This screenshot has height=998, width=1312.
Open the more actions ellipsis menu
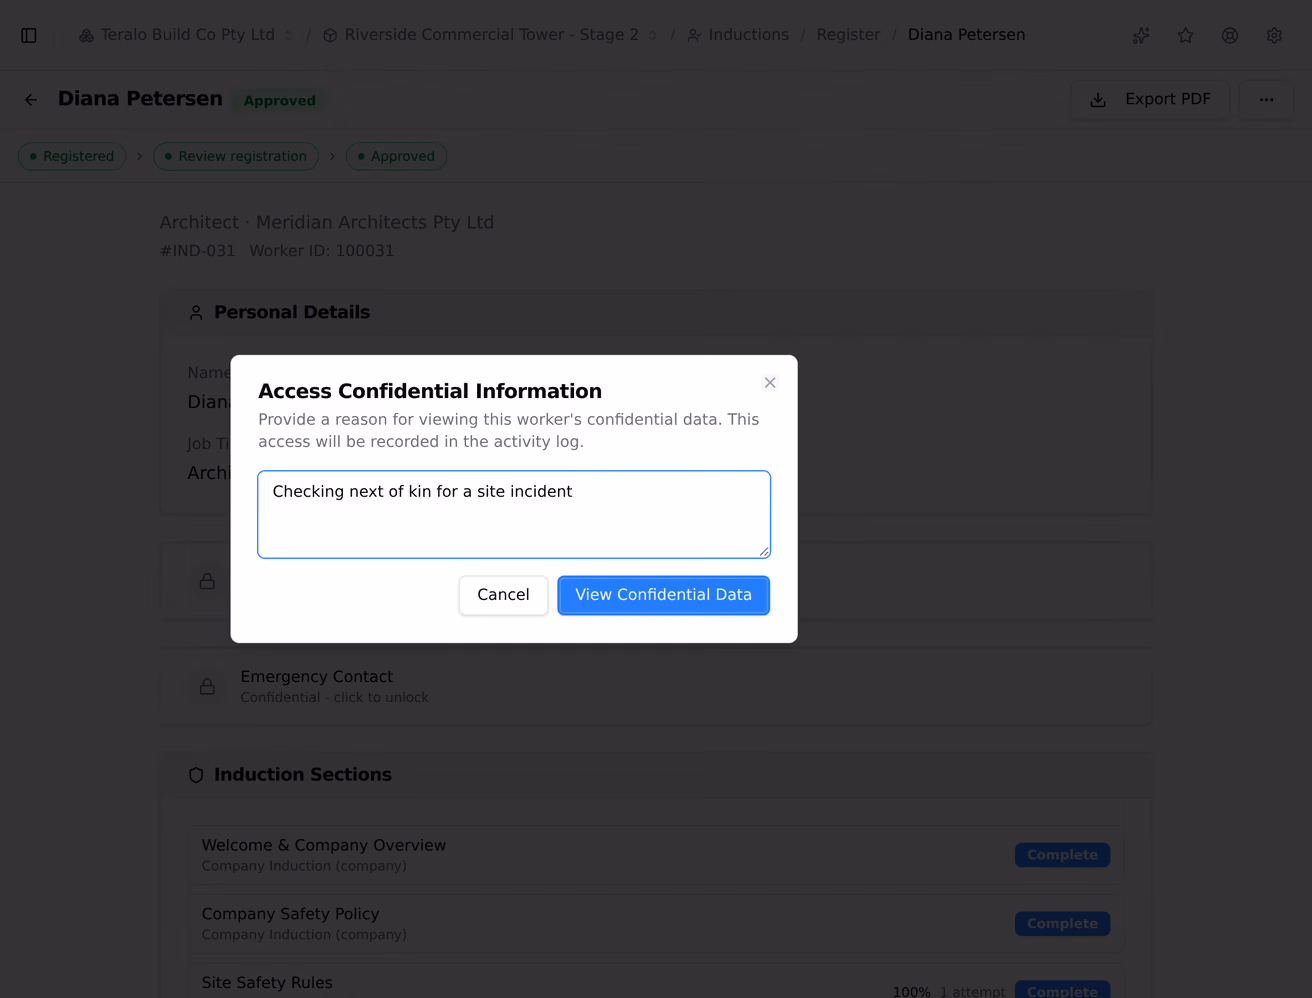coord(1266,99)
